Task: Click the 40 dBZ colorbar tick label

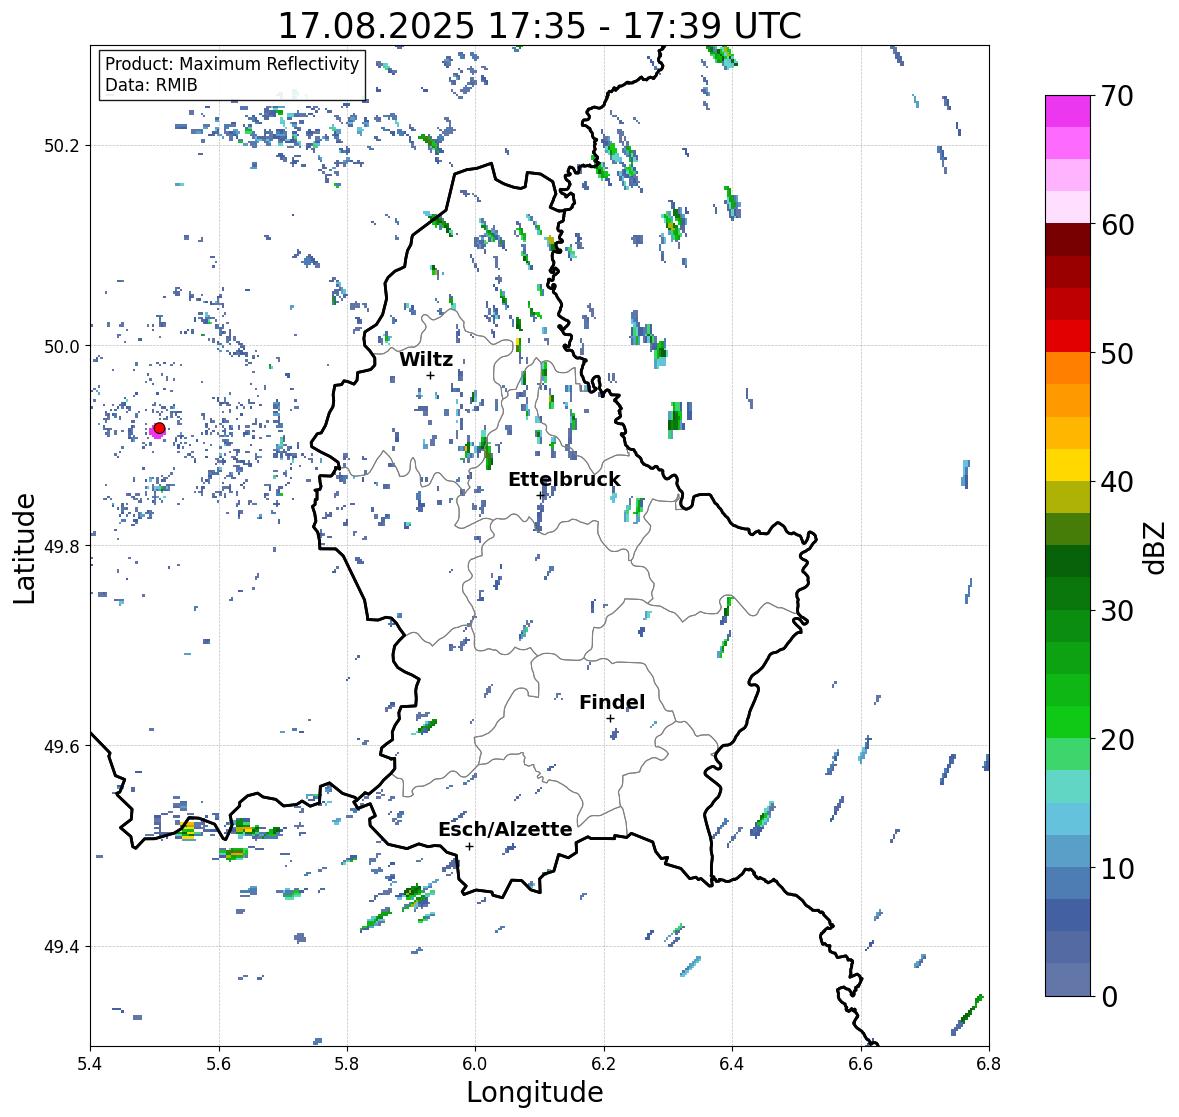Action: coord(1116,482)
